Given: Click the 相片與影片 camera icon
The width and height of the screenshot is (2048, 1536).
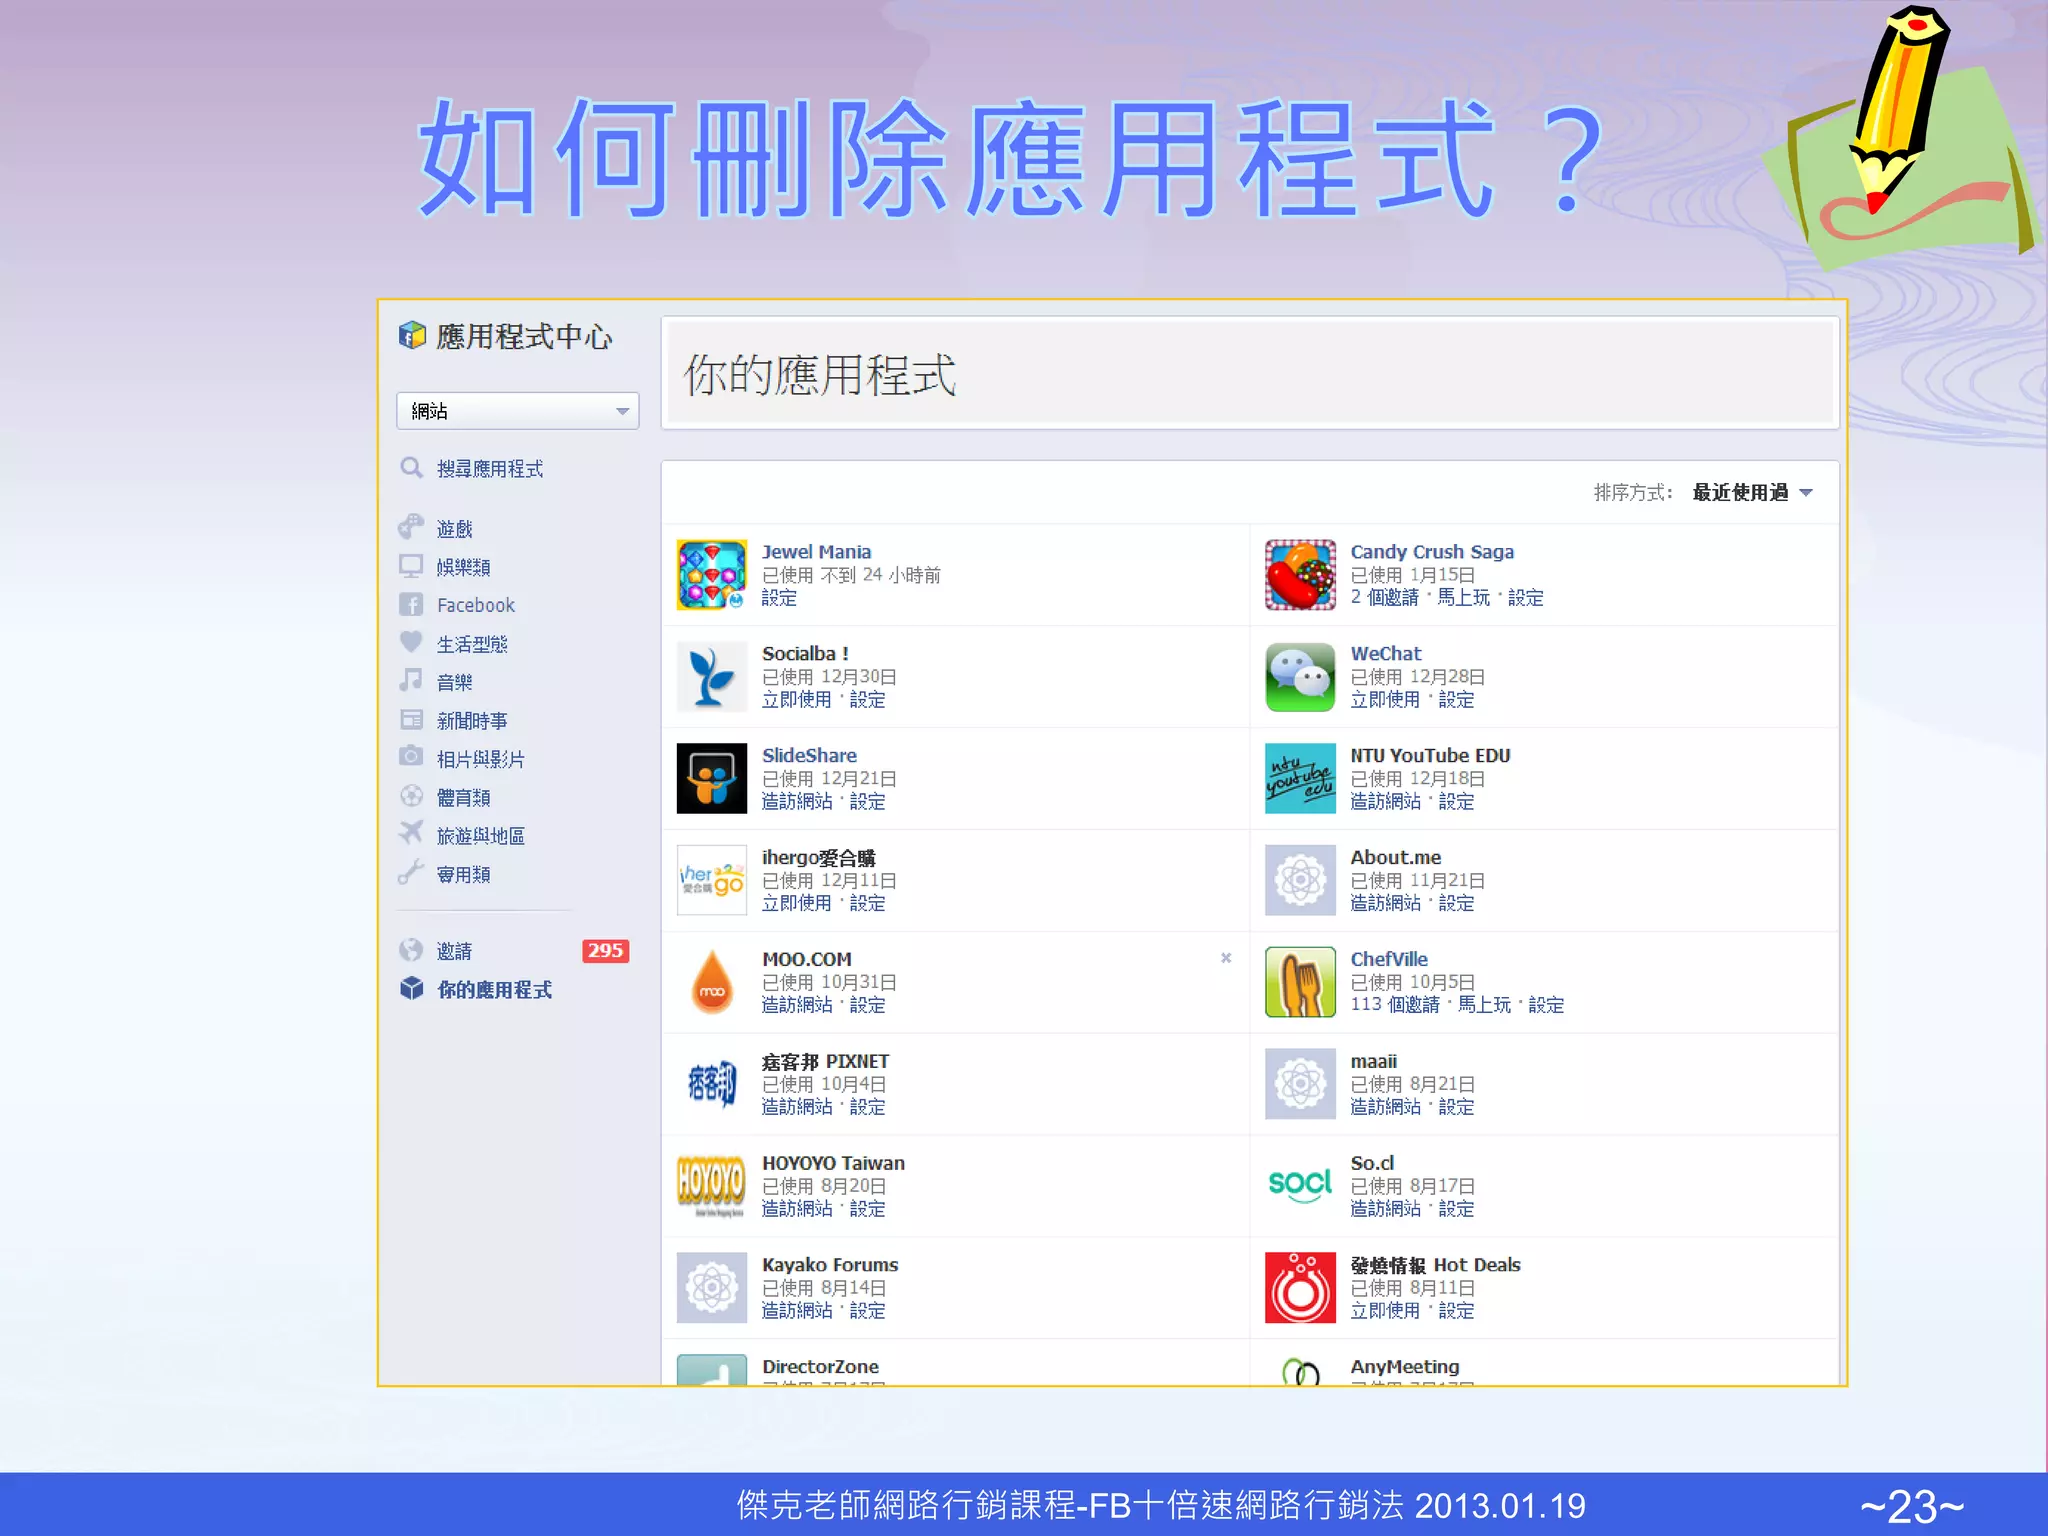Looking at the screenshot, I should click(x=411, y=757).
